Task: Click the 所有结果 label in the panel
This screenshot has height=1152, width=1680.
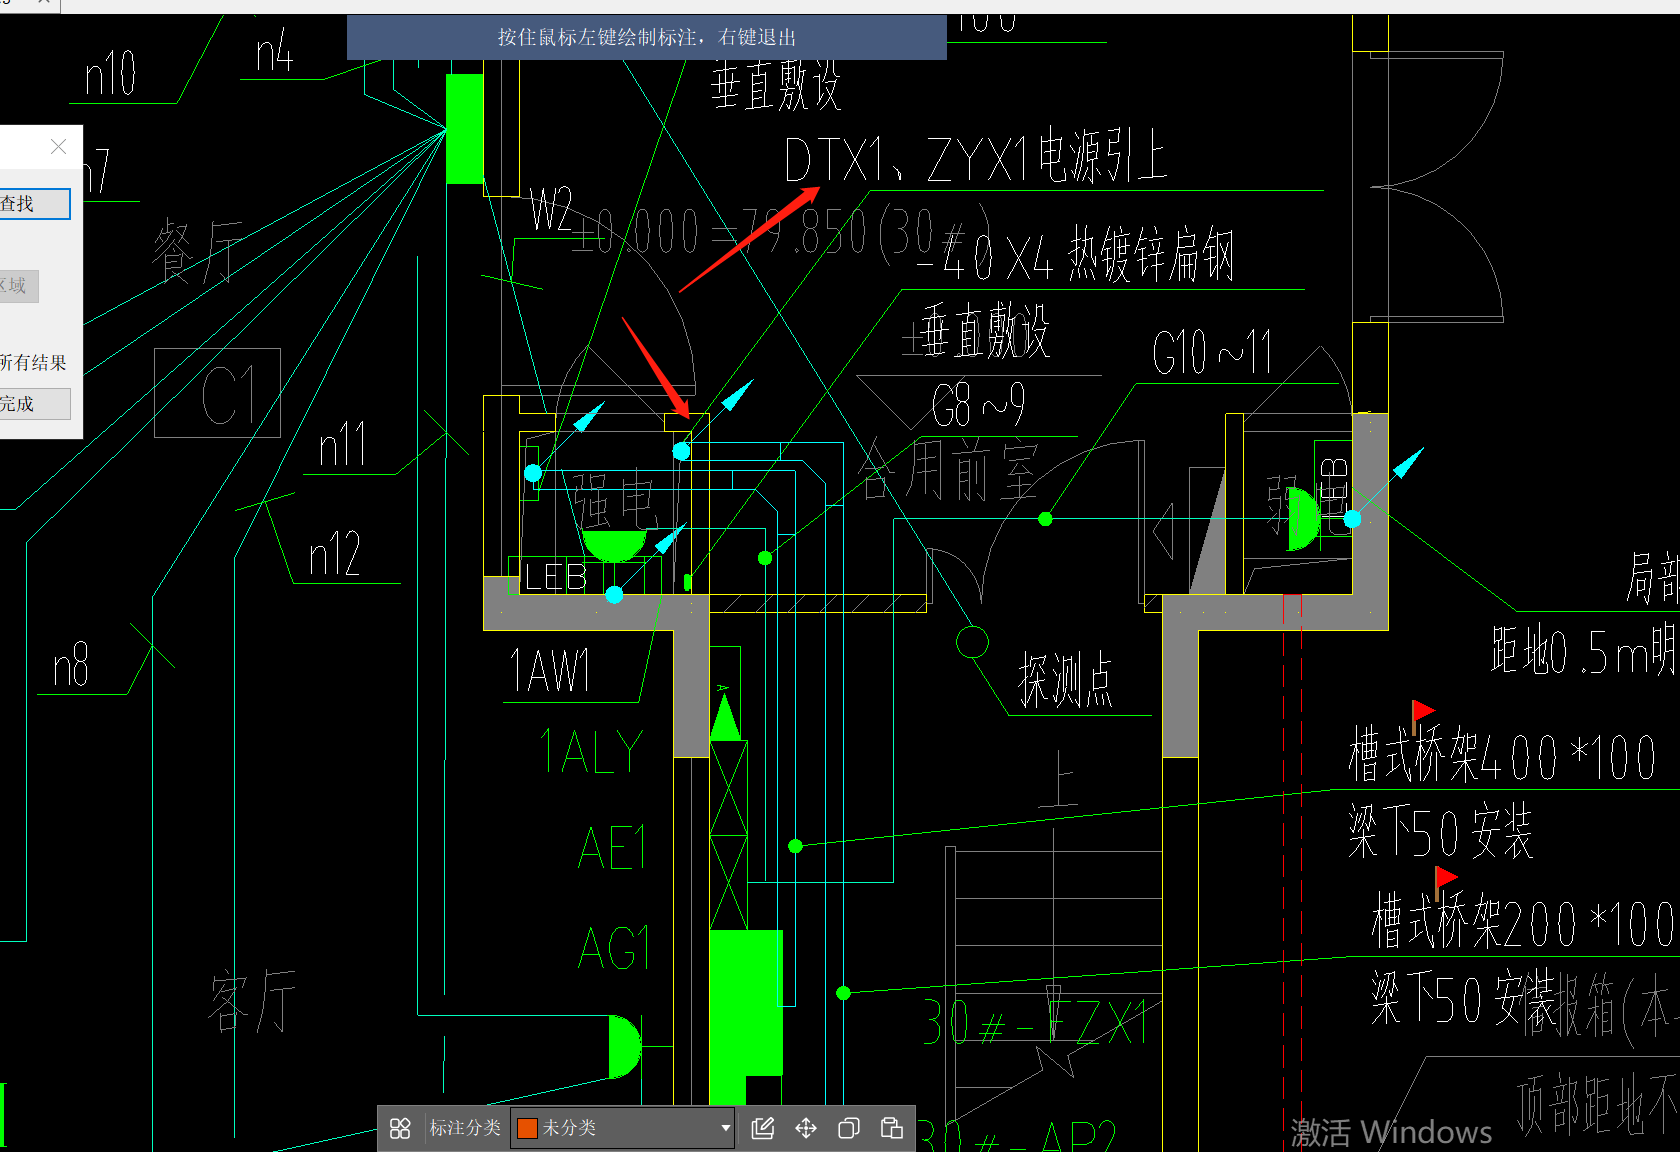Action: point(33,363)
